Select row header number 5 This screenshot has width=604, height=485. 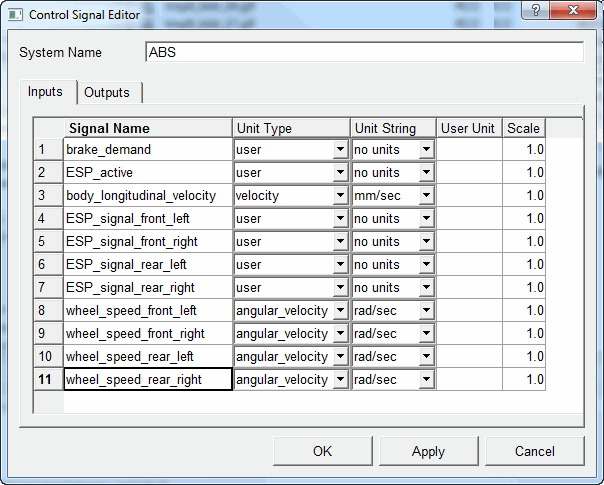click(49, 241)
